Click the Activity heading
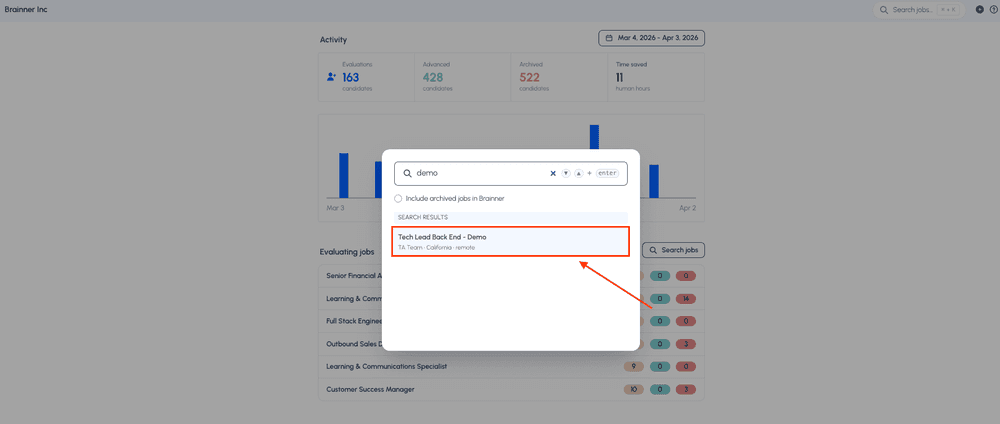This screenshot has width=1000, height=424. tap(333, 40)
